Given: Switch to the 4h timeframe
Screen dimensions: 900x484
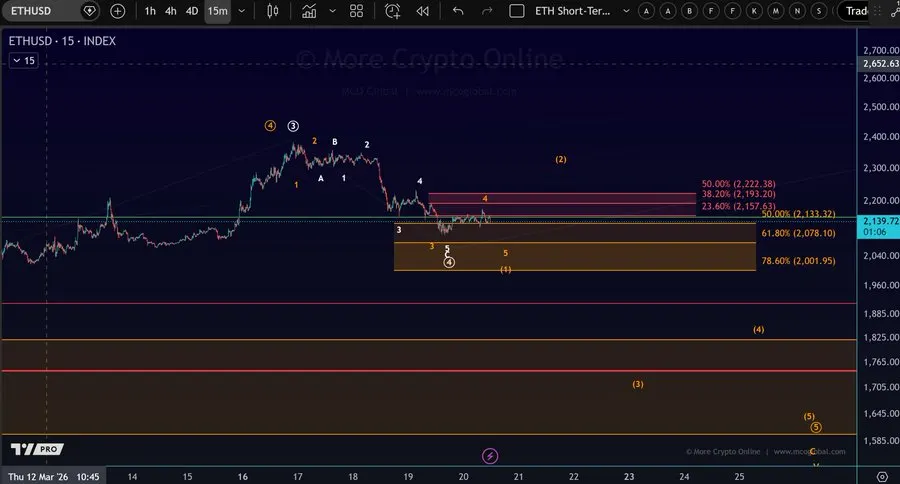Looking at the screenshot, I should coord(170,11).
